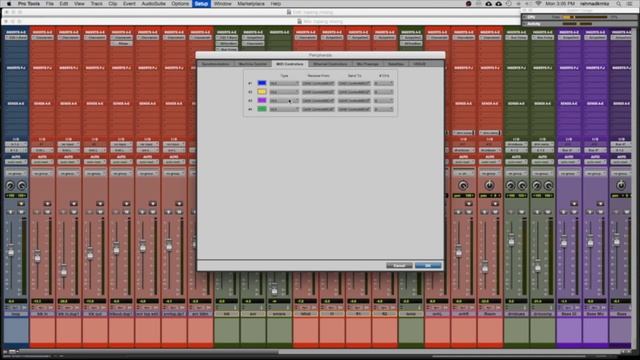
Task: Click left pan knob on second green aux track
Action: click(x=537, y=186)
